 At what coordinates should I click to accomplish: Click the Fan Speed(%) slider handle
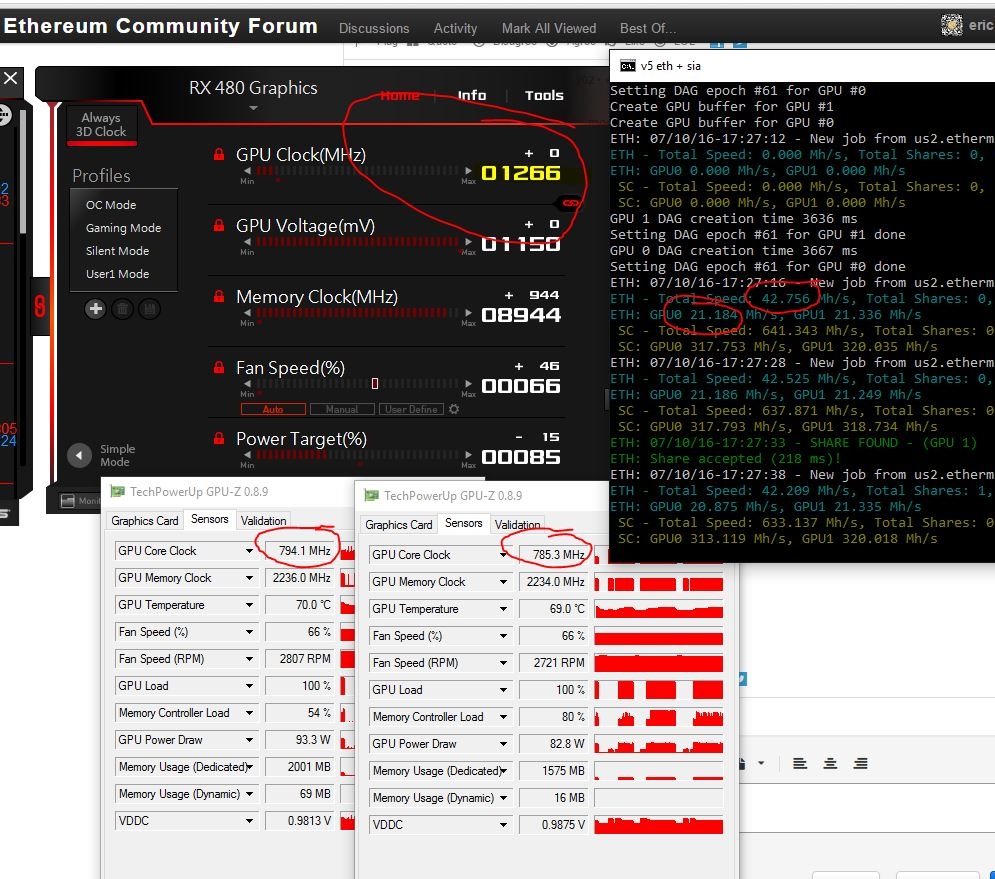tap(374, 383)
